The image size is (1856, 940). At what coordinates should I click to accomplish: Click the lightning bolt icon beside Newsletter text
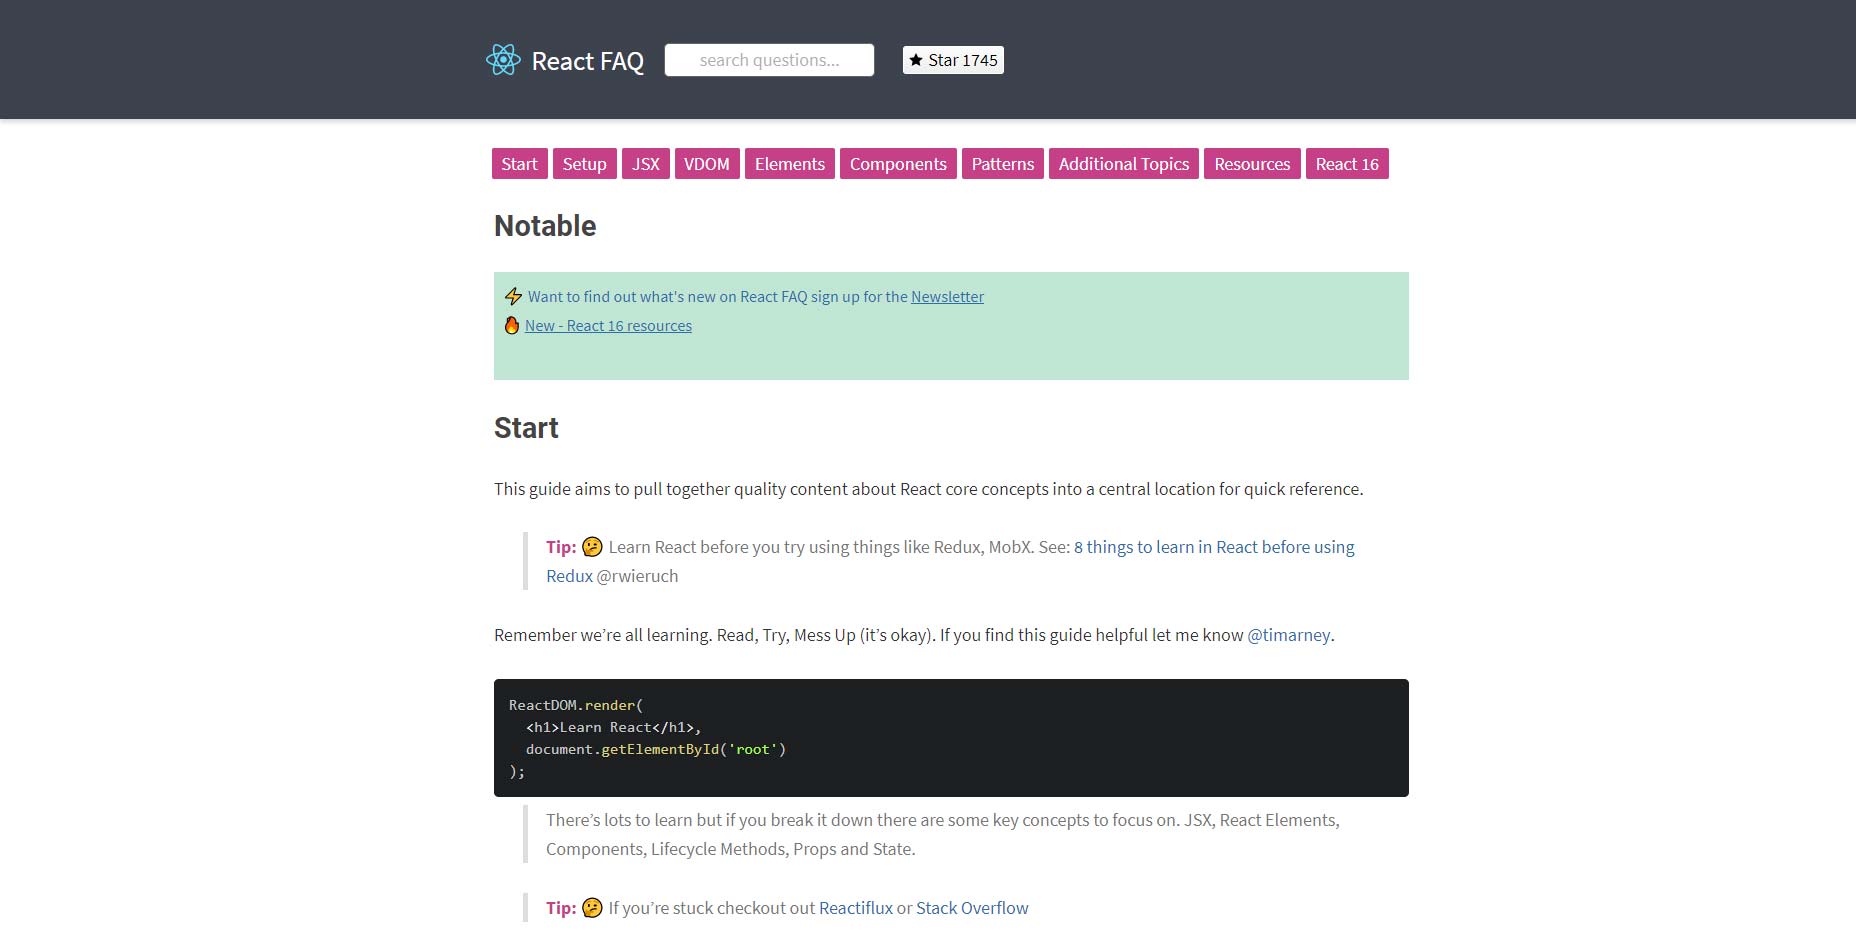[513, 296]
